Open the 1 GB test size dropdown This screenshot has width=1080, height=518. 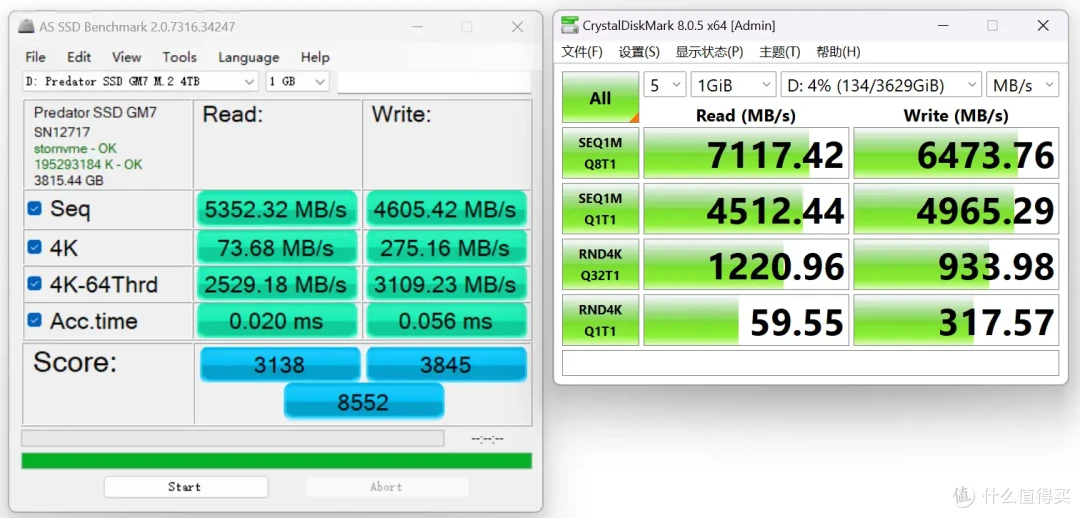pyautogui.click(x=298, y=81)
